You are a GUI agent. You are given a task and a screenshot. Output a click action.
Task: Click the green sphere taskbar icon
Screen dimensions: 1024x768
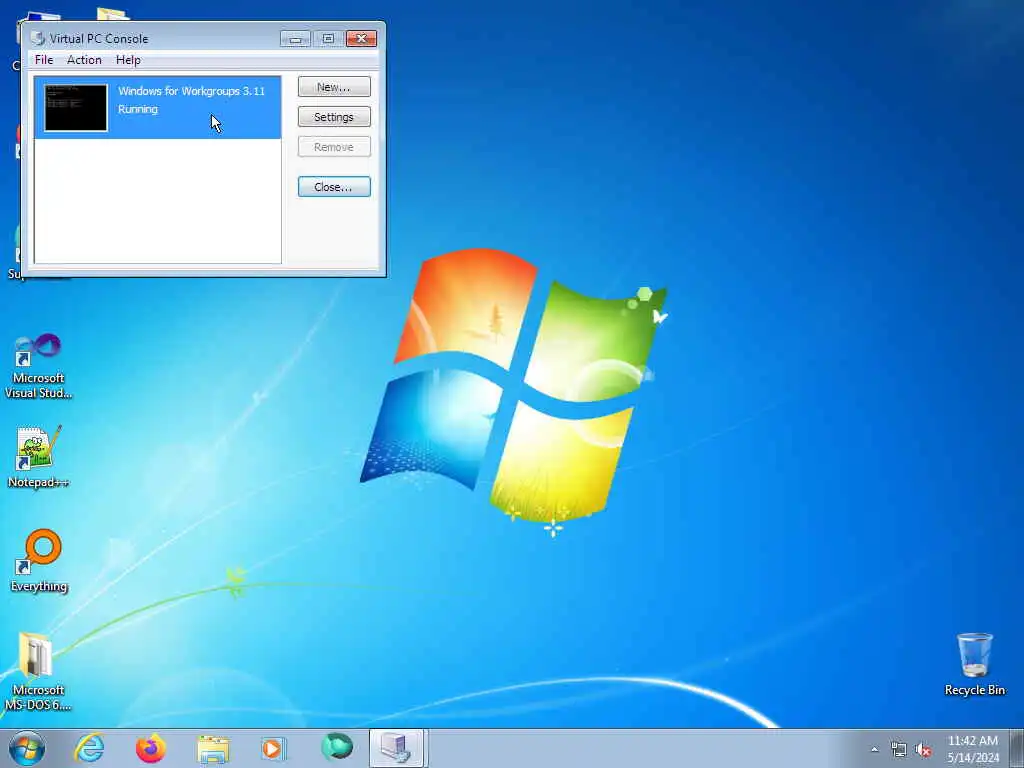(x=337, y=747)
